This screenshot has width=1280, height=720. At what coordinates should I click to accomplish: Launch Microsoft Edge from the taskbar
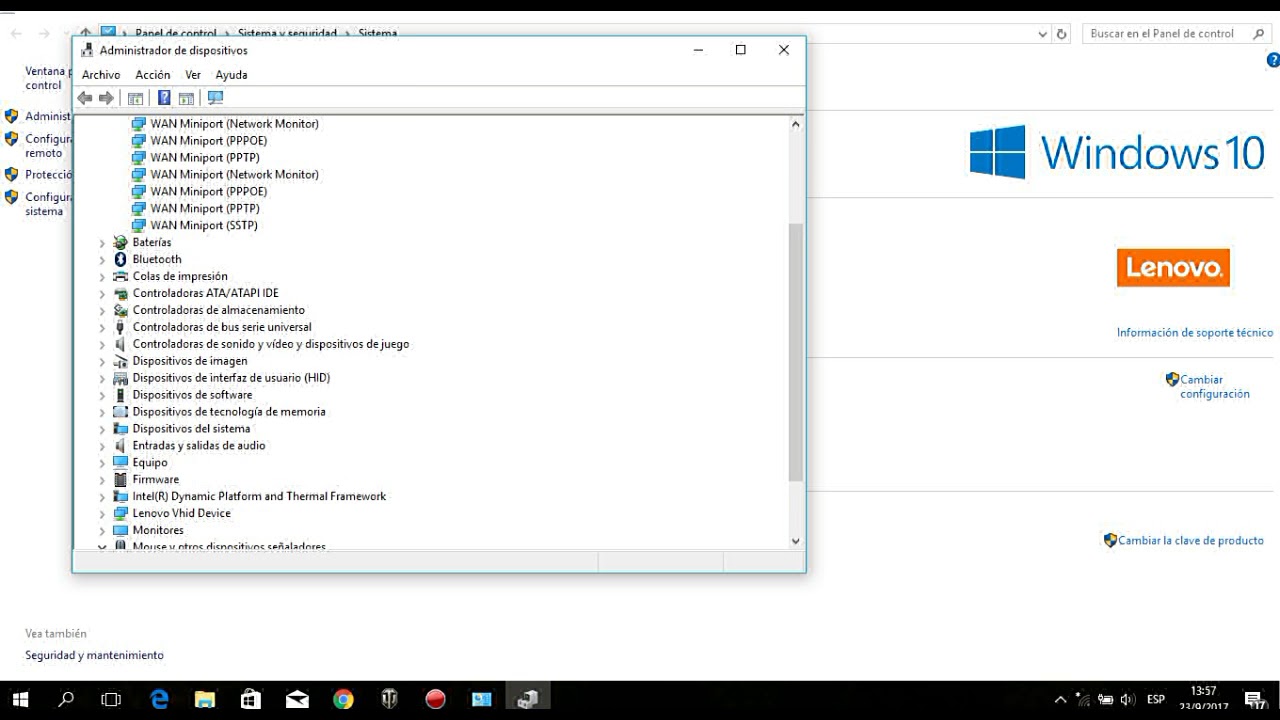tap(159, 700)
